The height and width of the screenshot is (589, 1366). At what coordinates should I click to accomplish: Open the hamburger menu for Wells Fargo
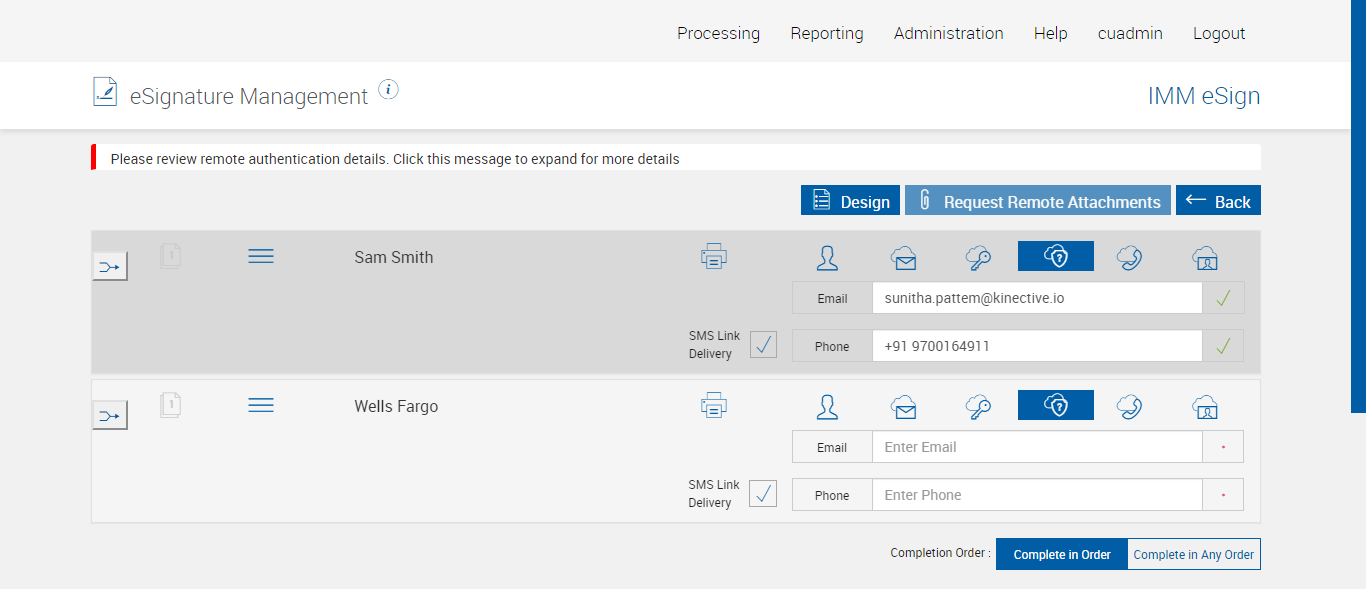click(261, 405)
